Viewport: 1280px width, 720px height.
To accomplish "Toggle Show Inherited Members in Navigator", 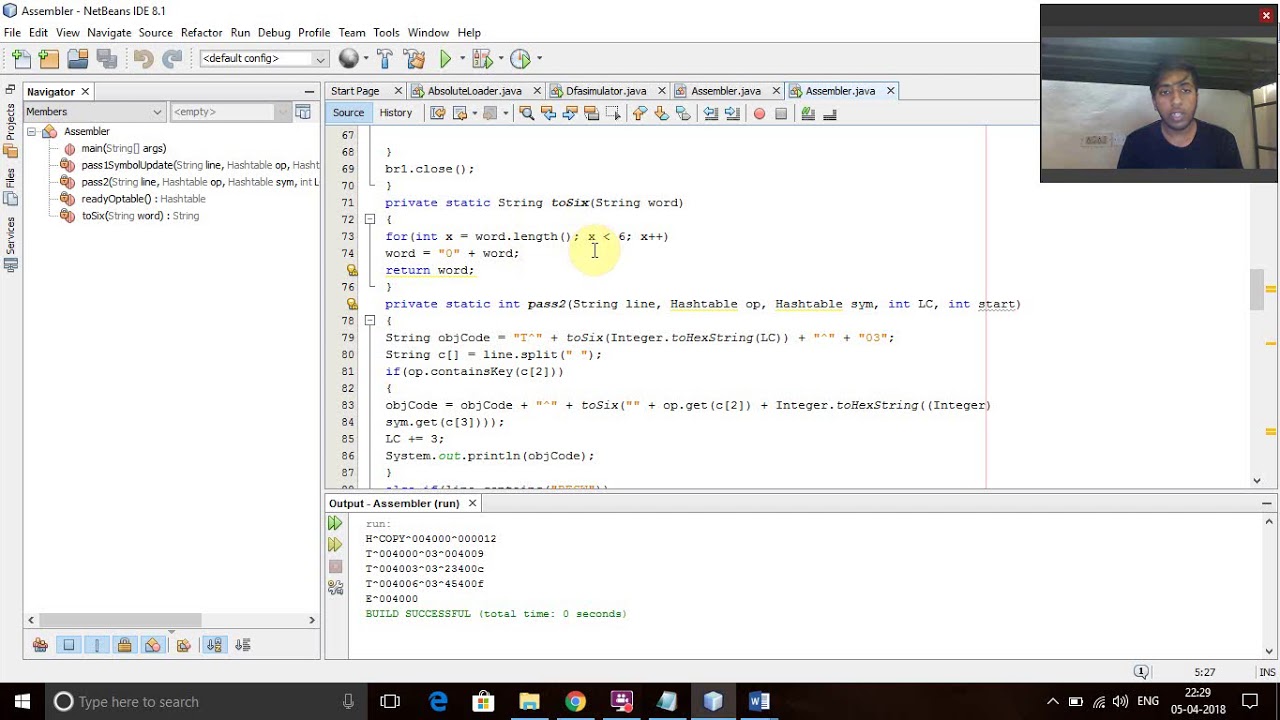I will coord(40,645).
